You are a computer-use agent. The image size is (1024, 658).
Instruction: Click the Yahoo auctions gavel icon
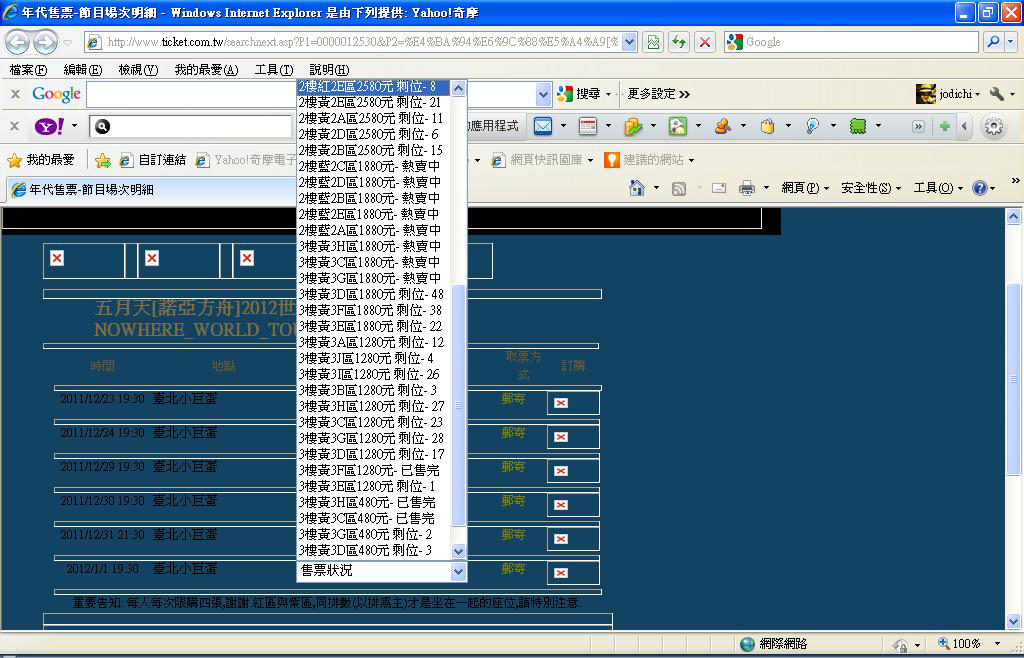722,126
